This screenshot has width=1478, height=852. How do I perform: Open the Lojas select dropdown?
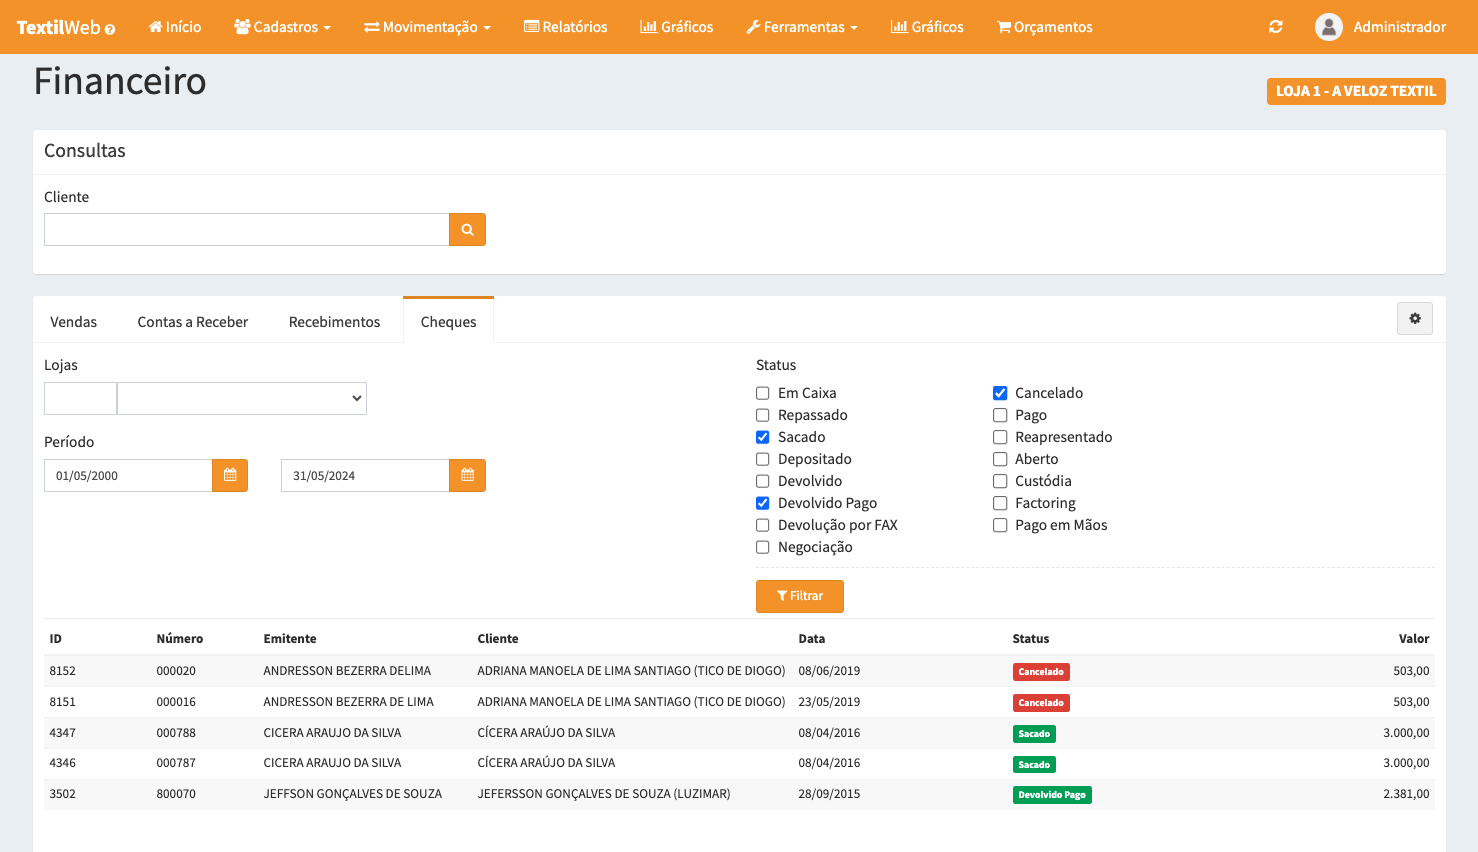tap(242, 399)
